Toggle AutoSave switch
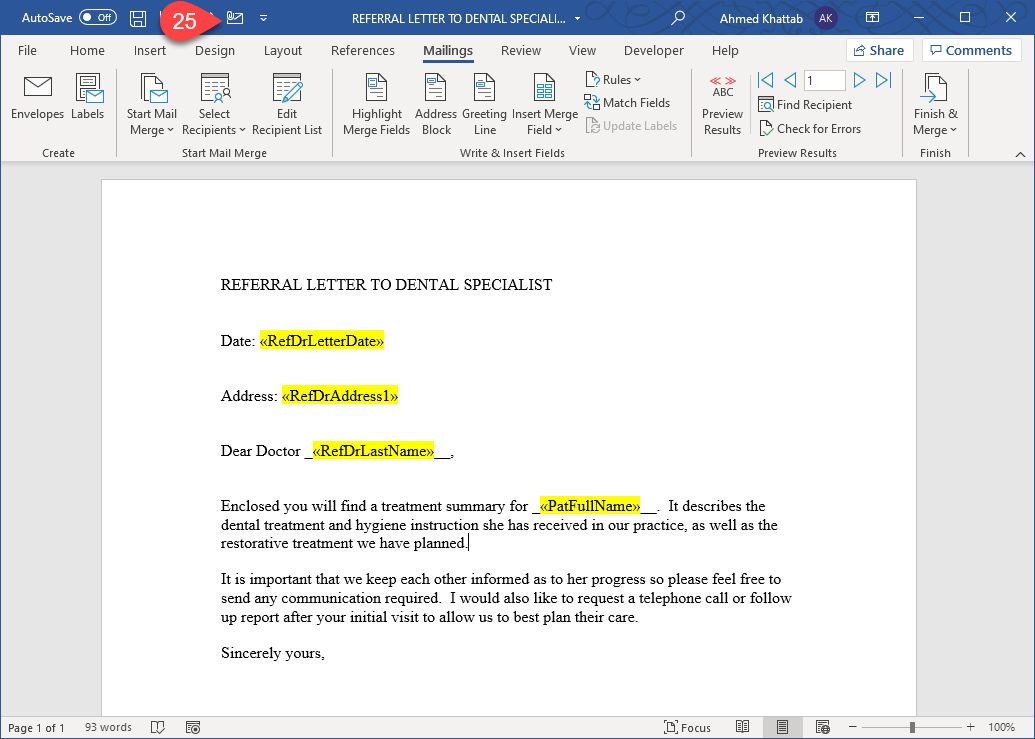Screen dimensions: 1035x739 click(98, 18)
